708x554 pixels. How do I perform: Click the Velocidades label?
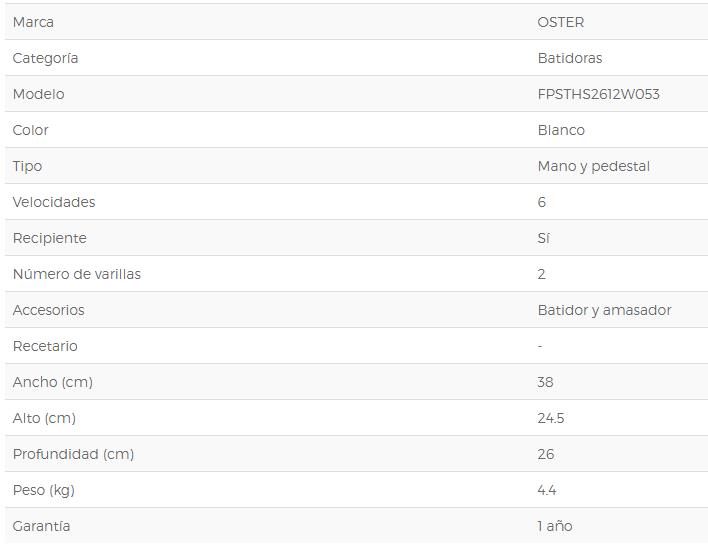pos(54,202)
